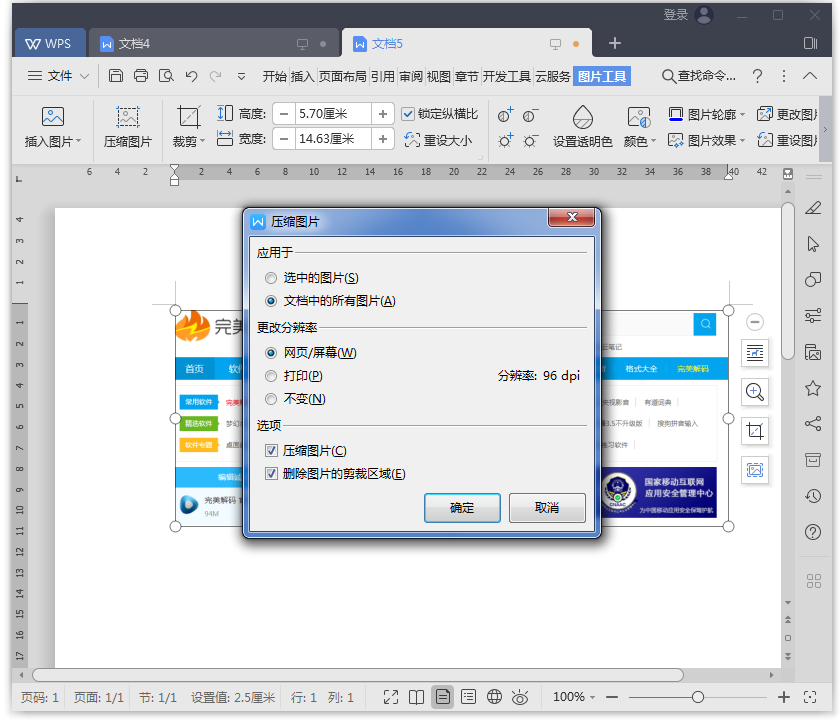Image resolution: width=840 pixels, height=724 pixels.
Task: Open the shapes sidebar icon
Action: 813,279
